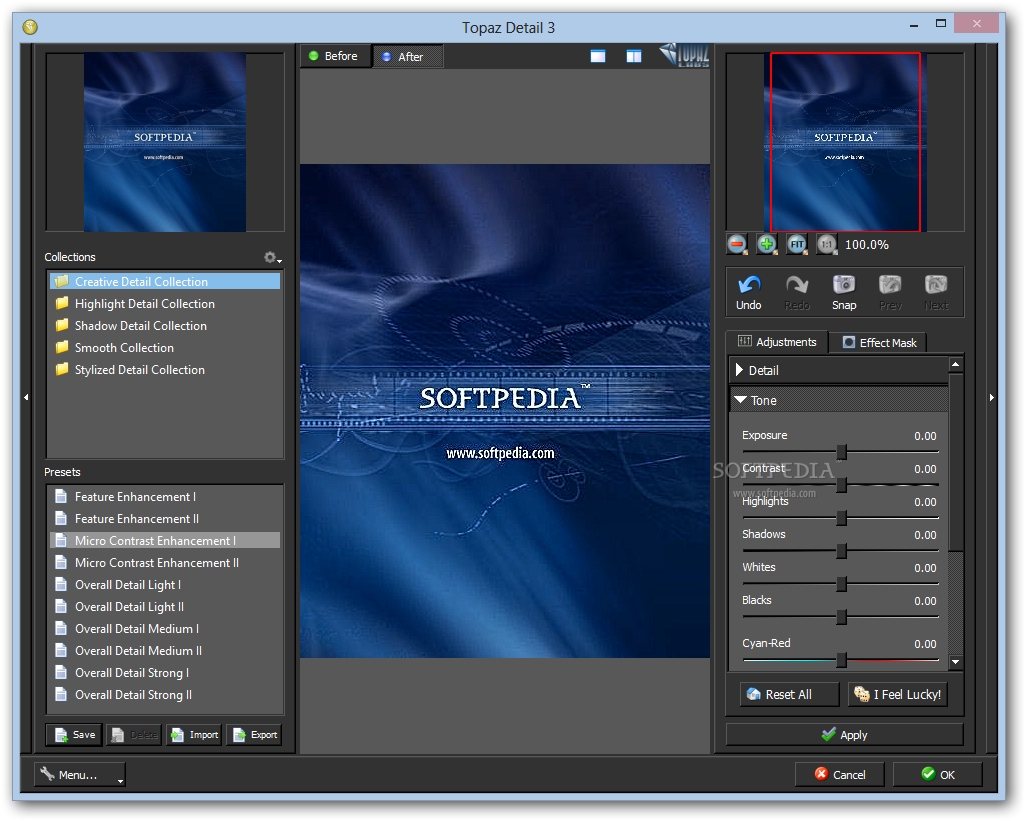Undo the last adjustment
Screen dimensions: 1026x821
point(749,292)
